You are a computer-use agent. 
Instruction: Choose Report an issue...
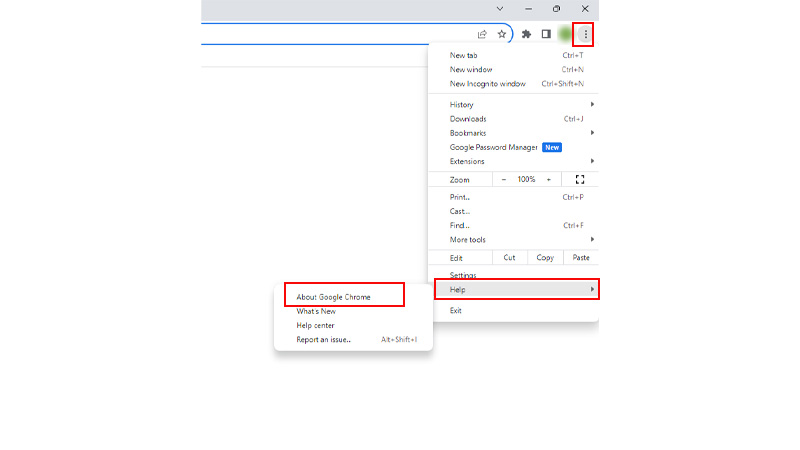[353, 340]
